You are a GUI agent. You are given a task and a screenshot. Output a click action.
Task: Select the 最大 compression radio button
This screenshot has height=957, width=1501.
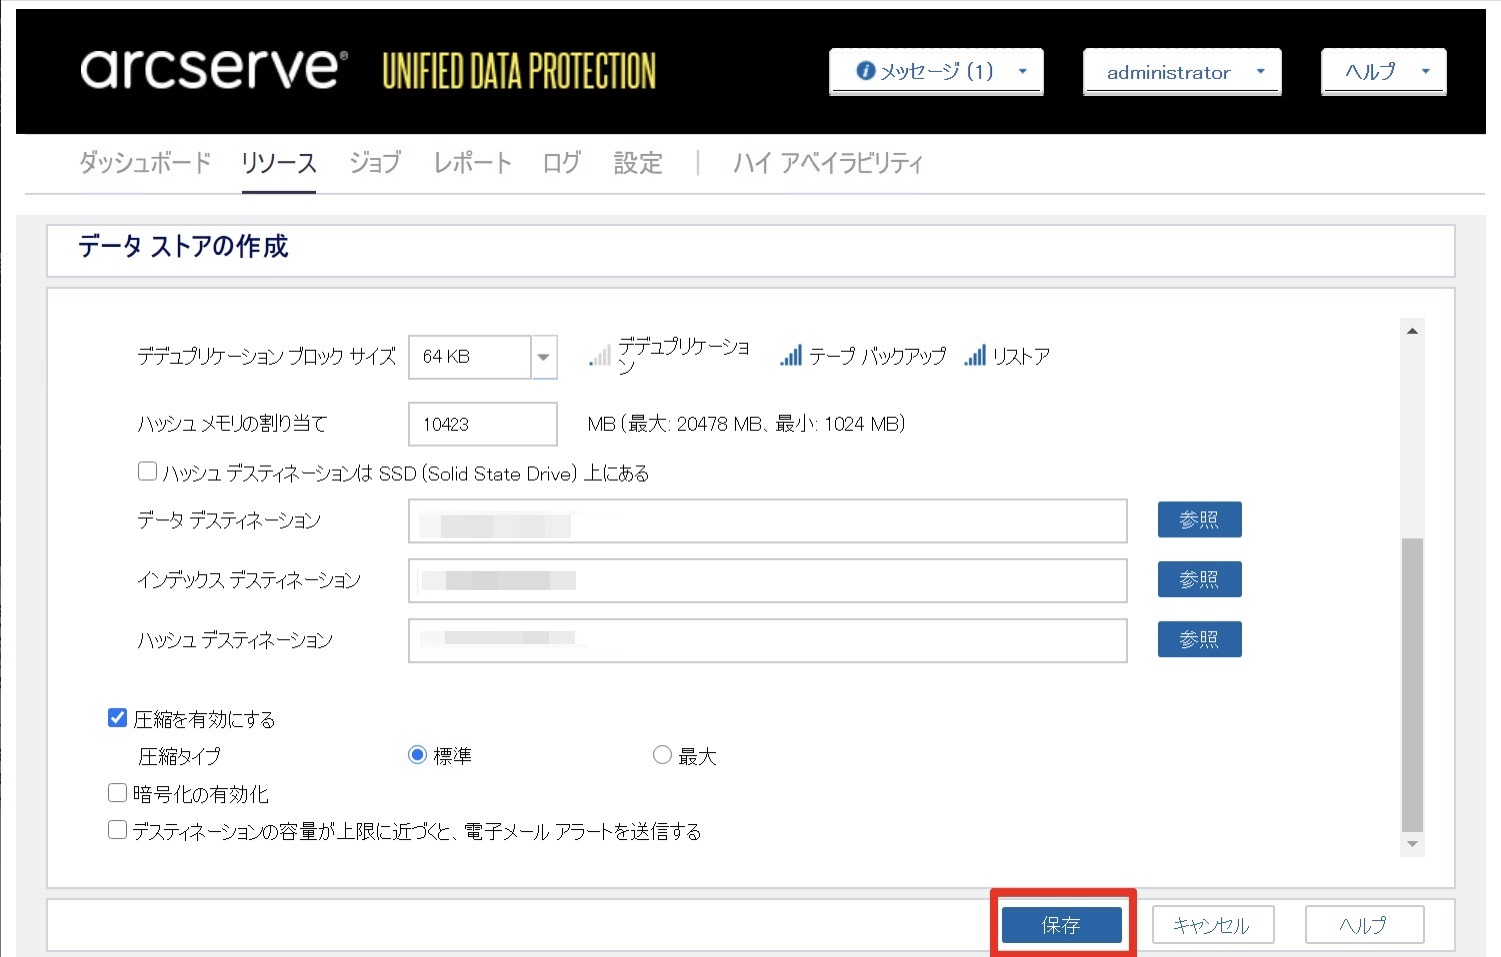(662, 755)
